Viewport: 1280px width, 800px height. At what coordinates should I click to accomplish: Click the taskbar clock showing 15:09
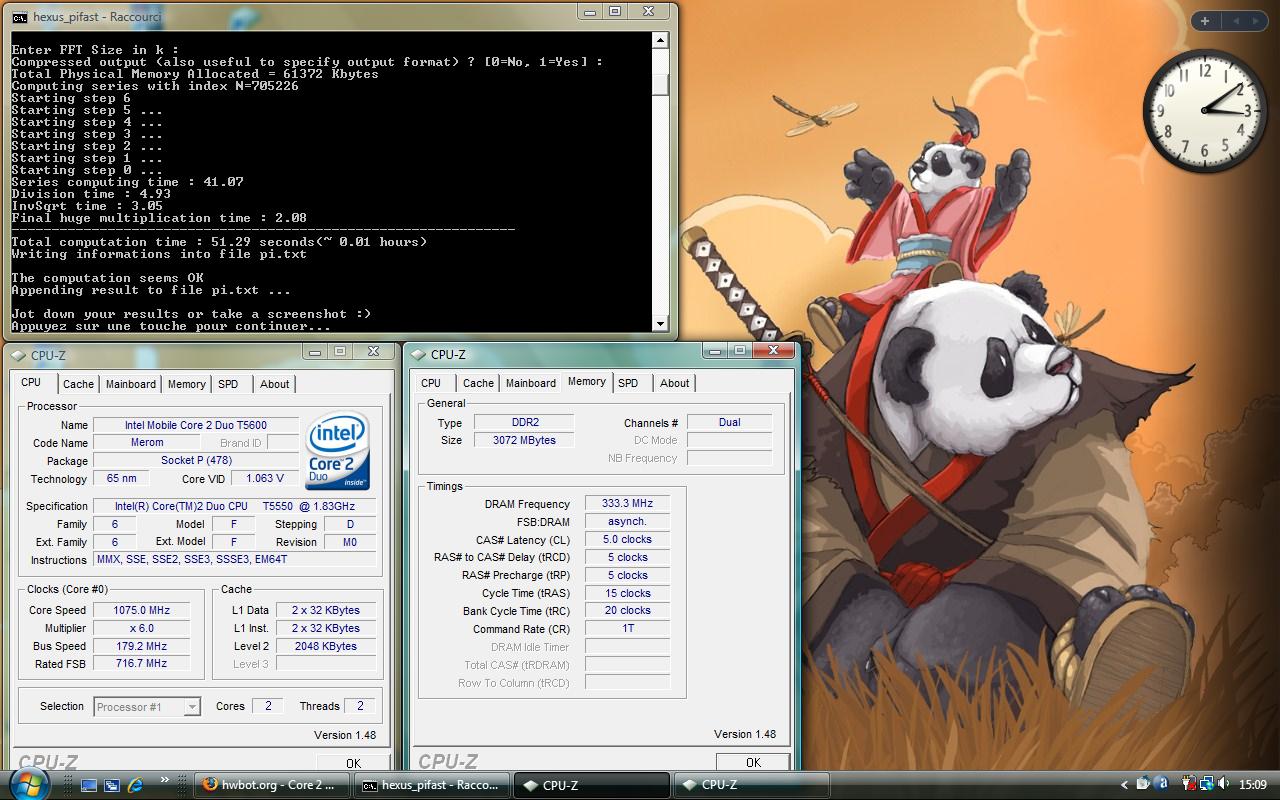tap(1253, 785)
